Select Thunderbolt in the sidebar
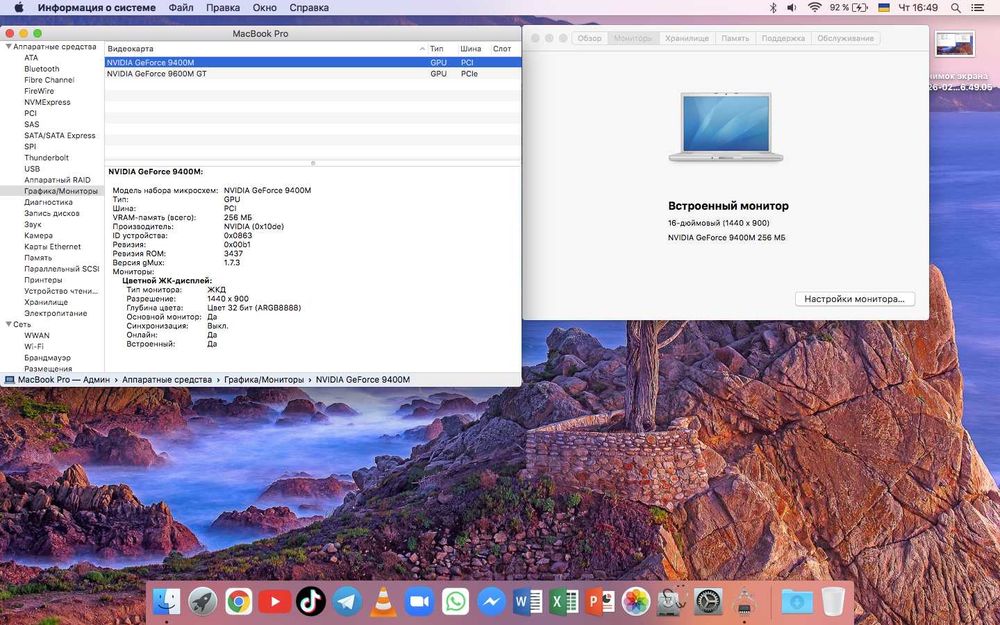Viewport: 1000px width, 625px height. [x=46, y=158]
